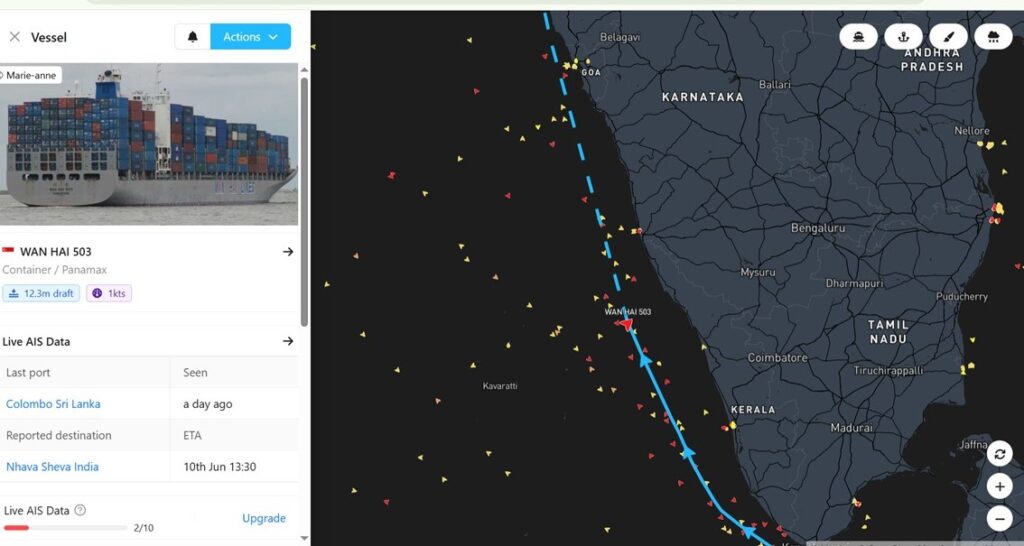Open Colombo Sri Lanka port link

[53, 404]
